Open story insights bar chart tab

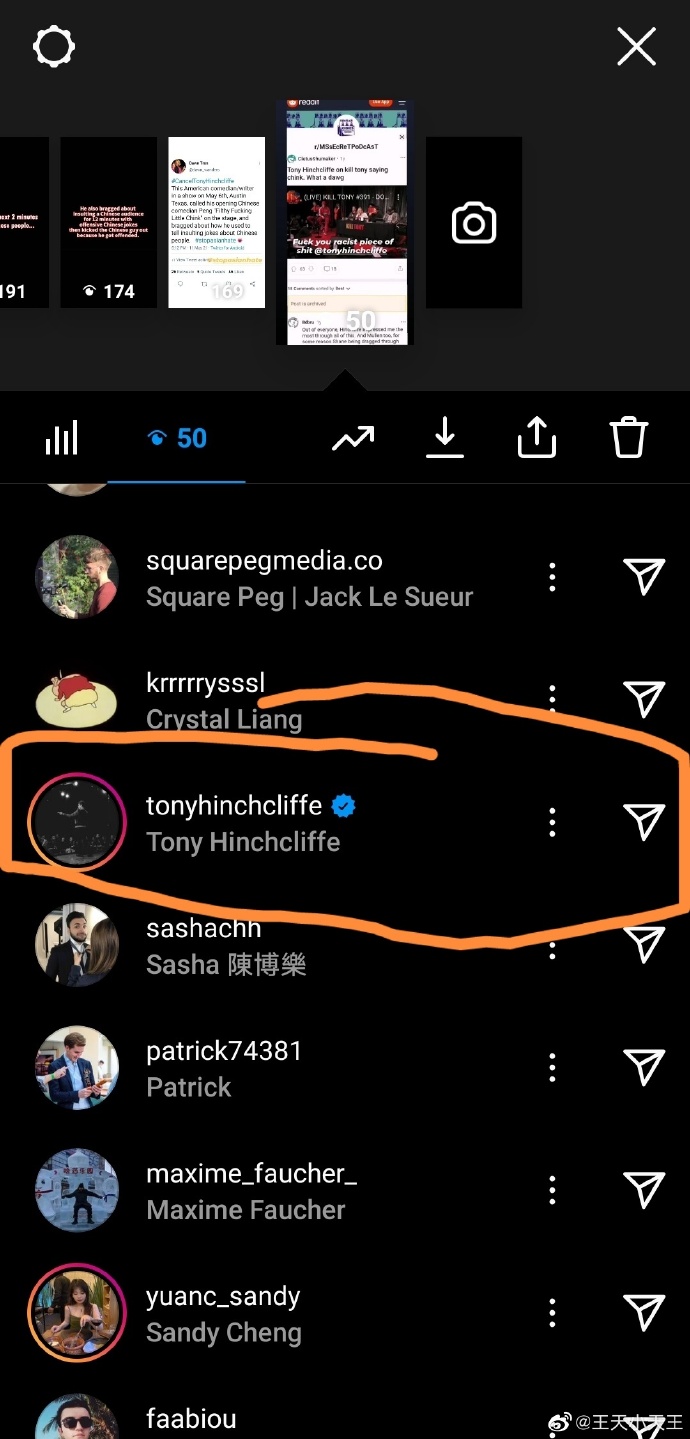click(x=61, y=438)
